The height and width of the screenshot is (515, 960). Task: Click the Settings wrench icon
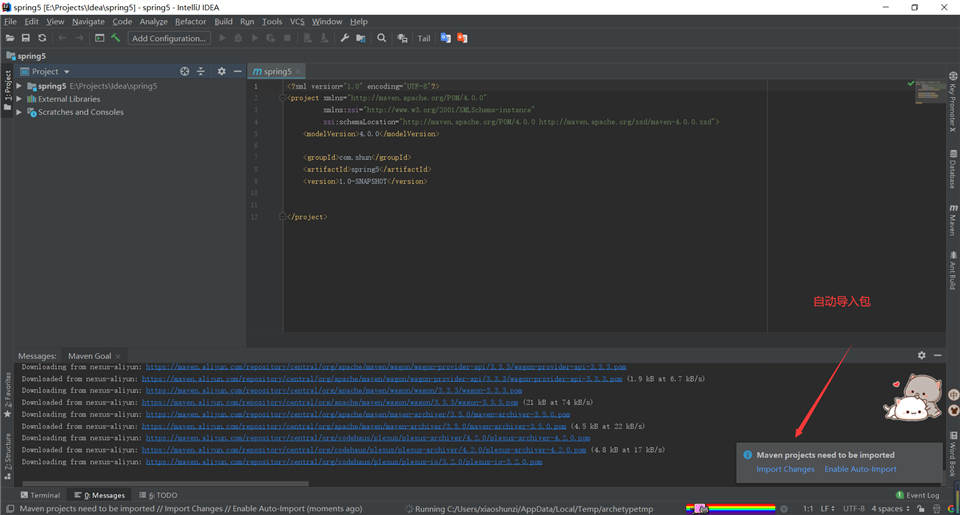click(x=345, y=38)
